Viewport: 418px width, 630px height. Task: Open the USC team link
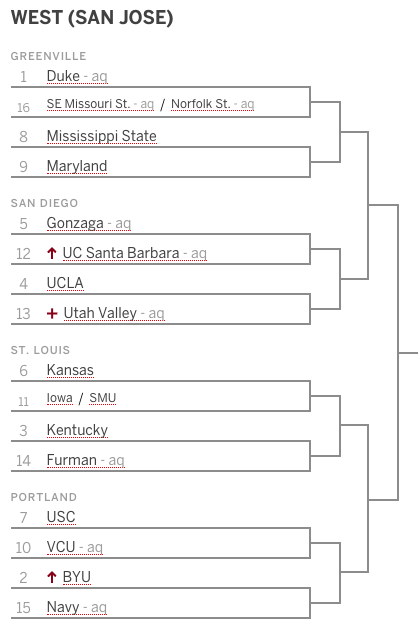point(61,517)
